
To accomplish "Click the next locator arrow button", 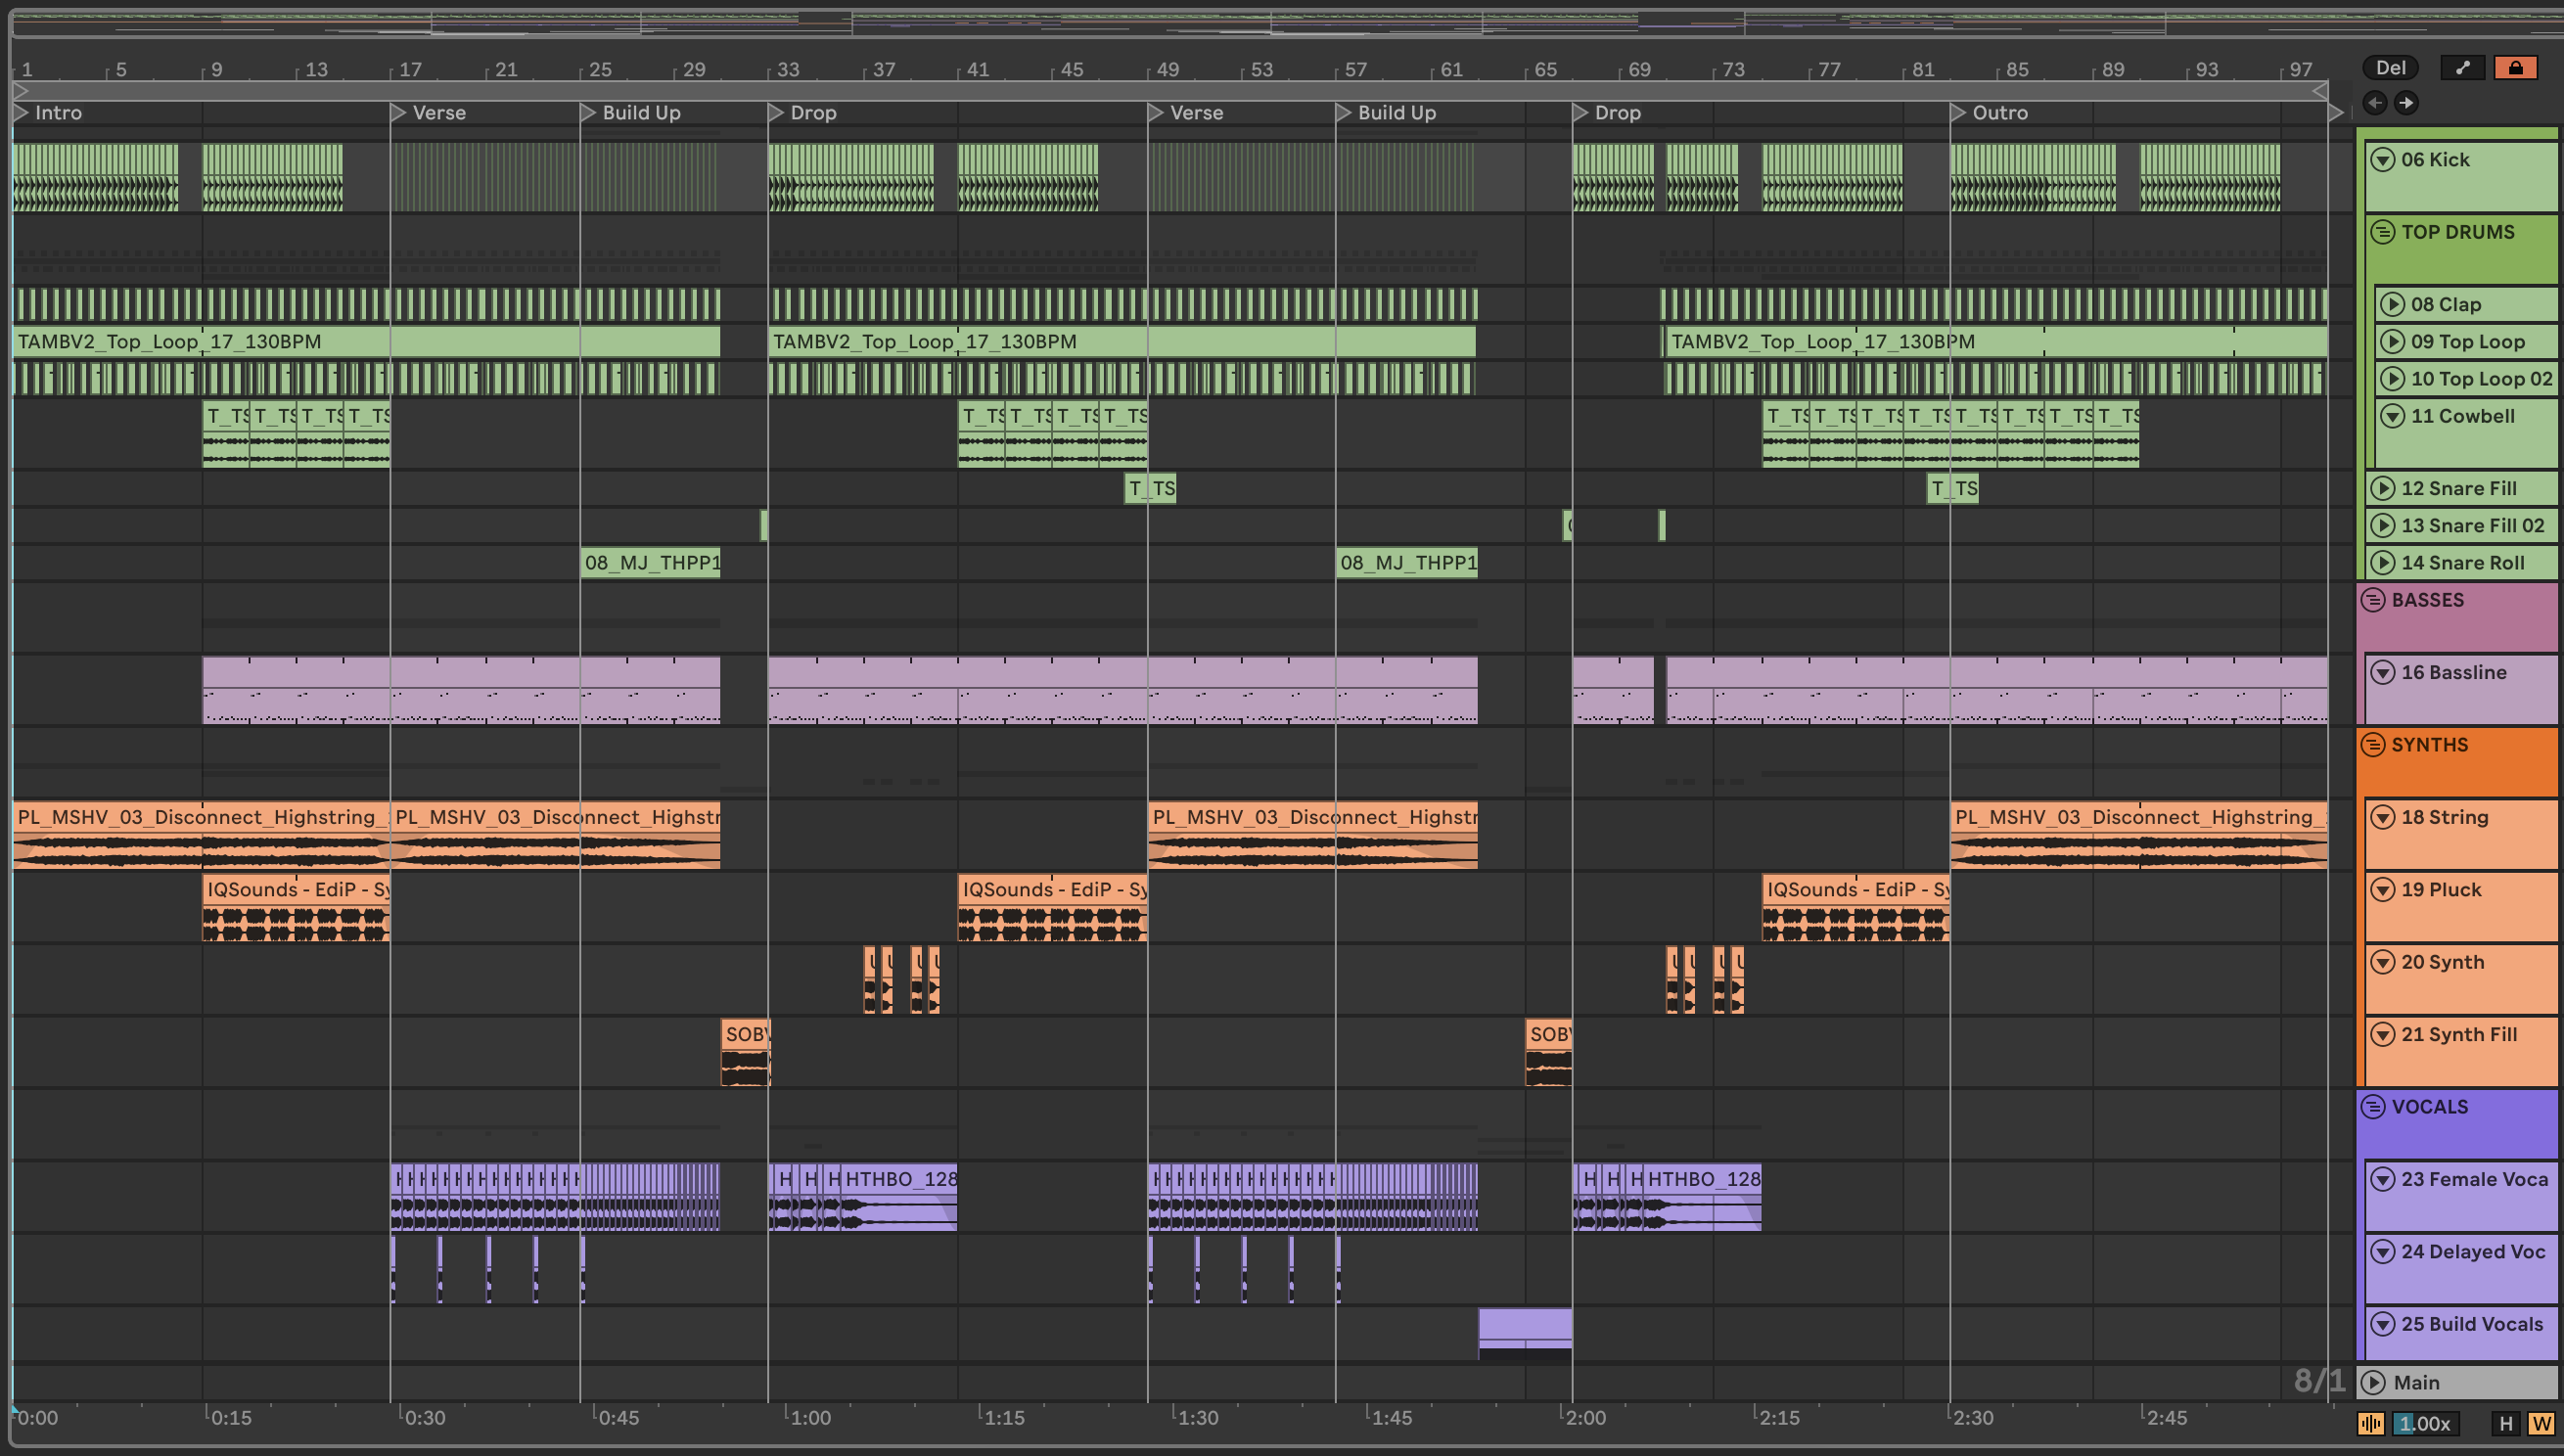I will [2407, 103].
